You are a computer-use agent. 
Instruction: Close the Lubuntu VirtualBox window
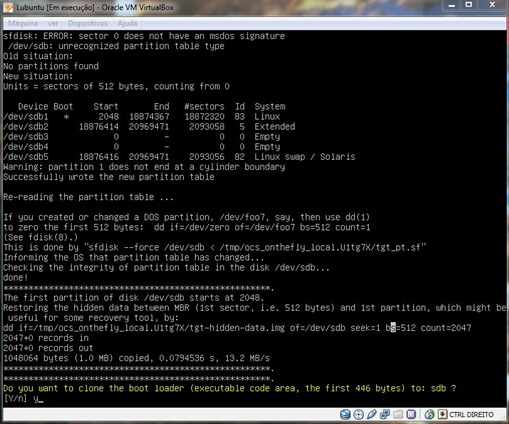(x=492, y=5)
